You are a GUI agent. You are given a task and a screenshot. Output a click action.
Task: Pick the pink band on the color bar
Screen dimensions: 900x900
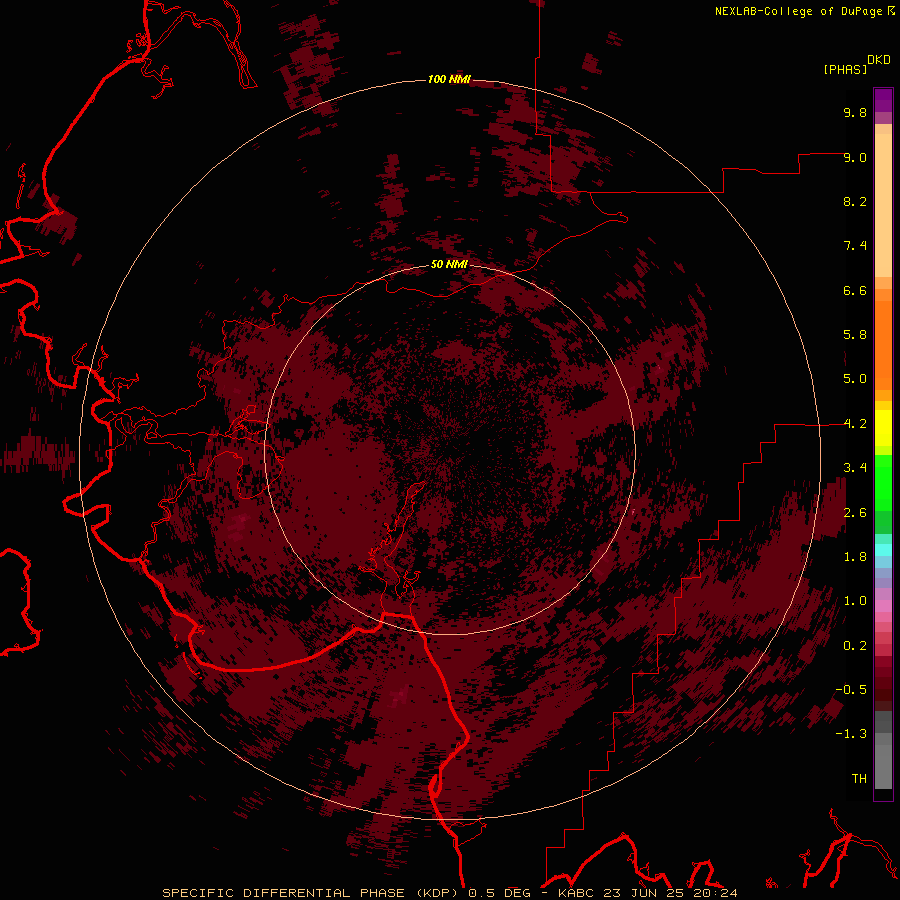click(x=883, y=607)
